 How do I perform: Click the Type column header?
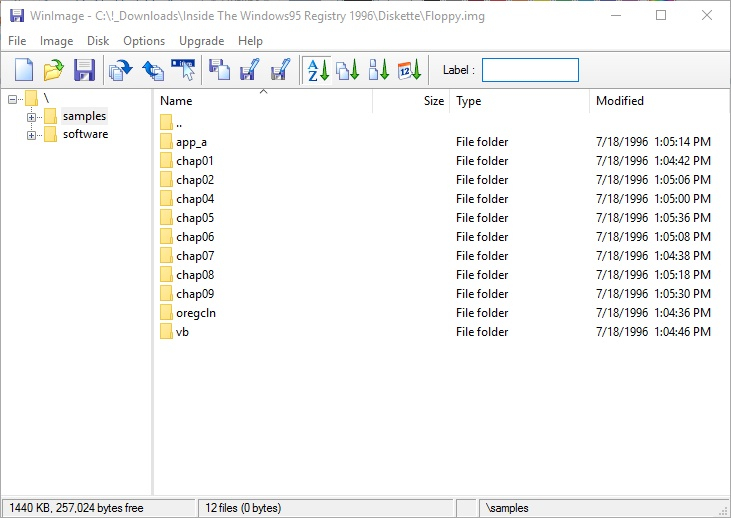click(520, 101)
